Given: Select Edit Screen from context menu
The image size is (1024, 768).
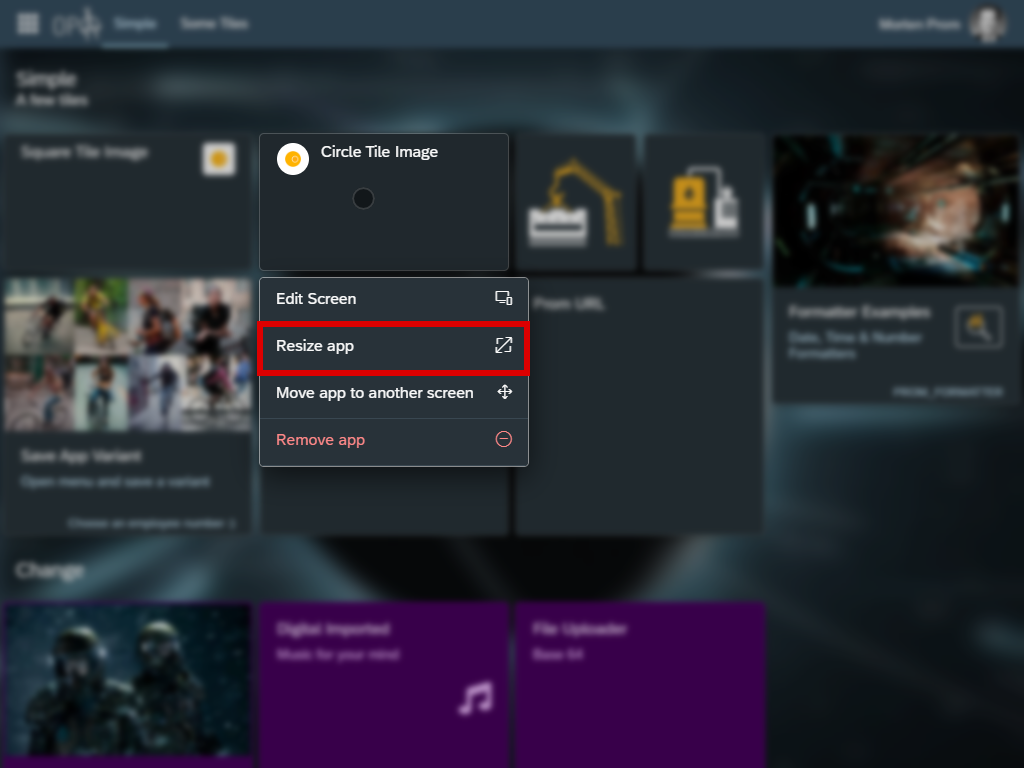Looking at the screenshot, I should click(316, 299).
